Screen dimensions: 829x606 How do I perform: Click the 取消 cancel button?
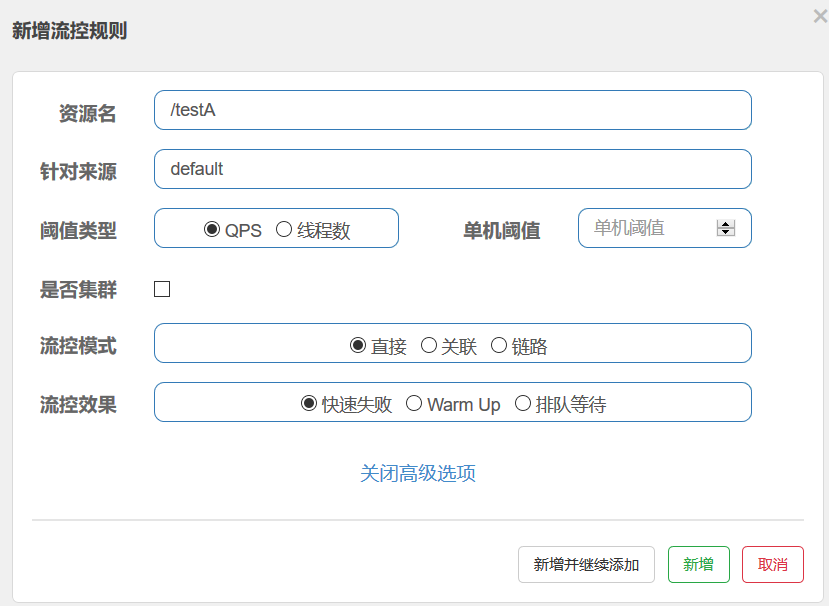pyautogui.click(x=772, y=564)
